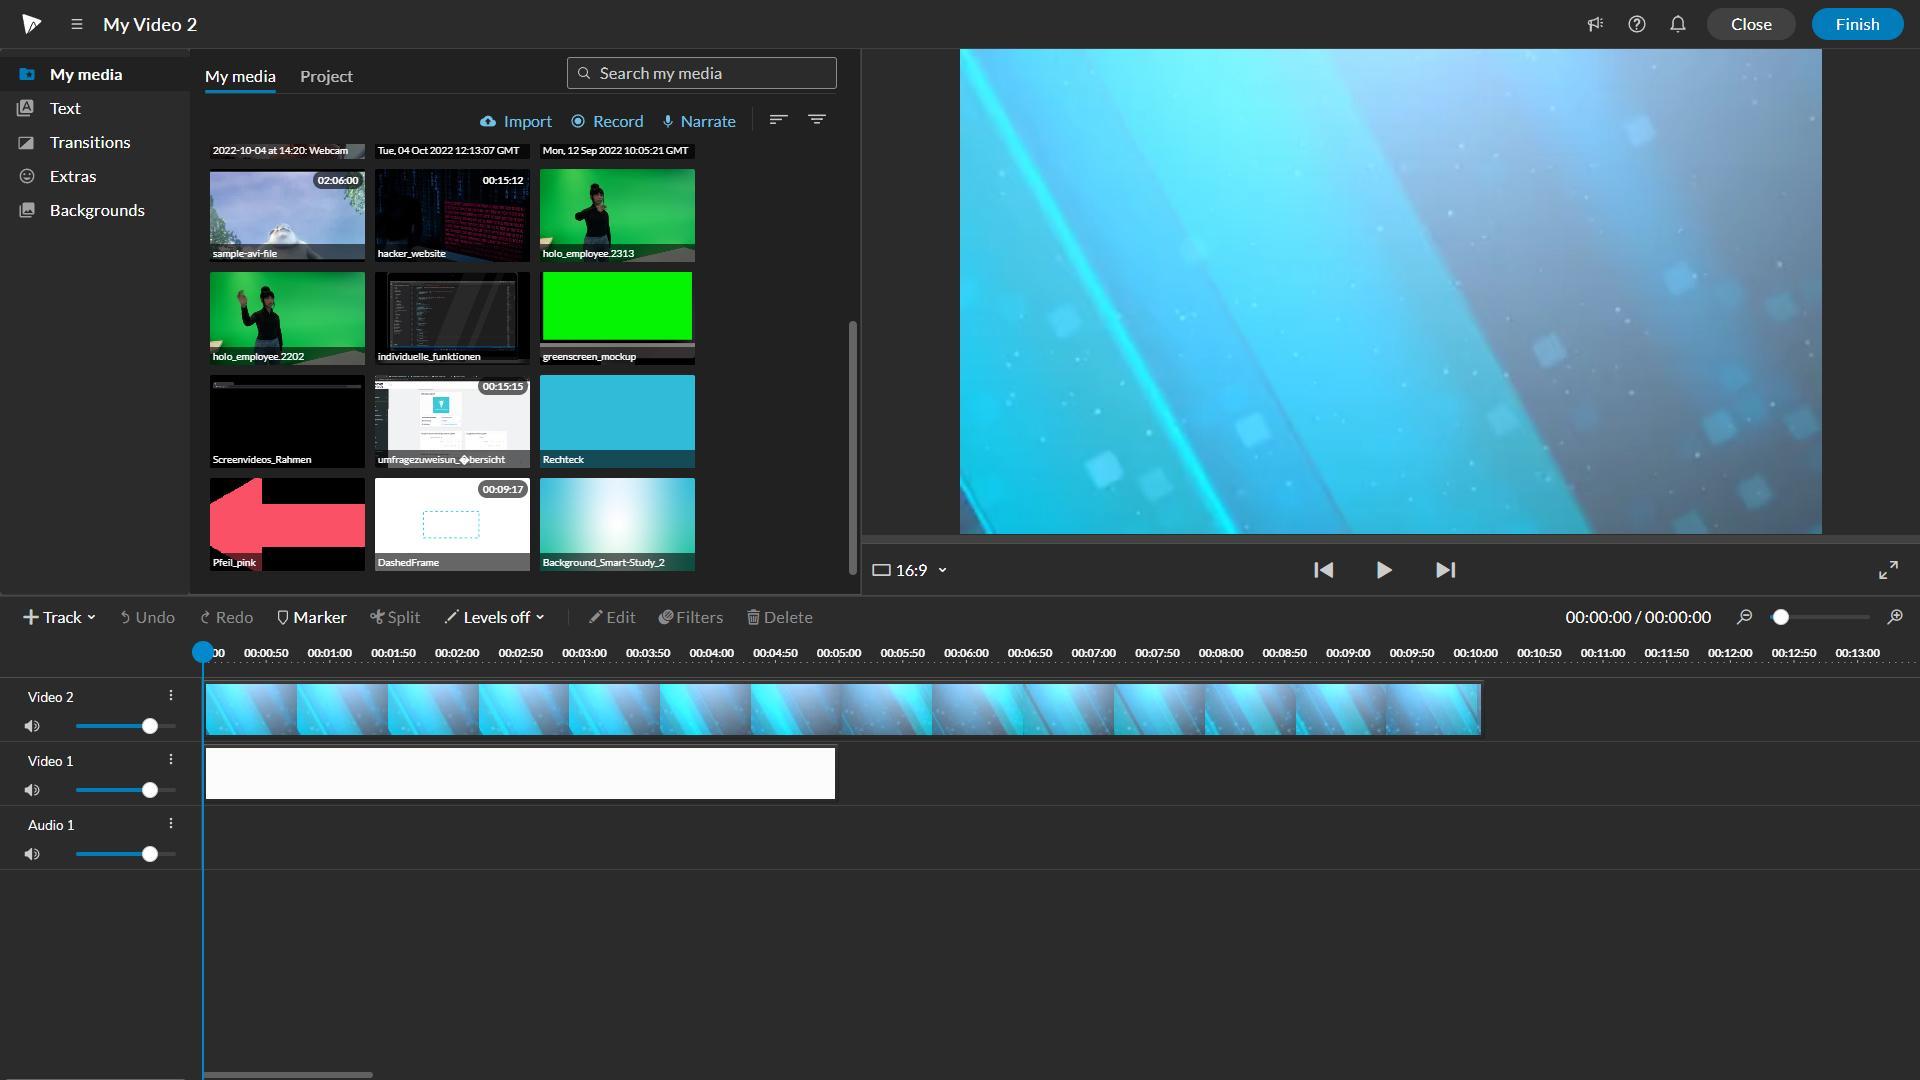Jump to the start of the video

point(1323,570)
